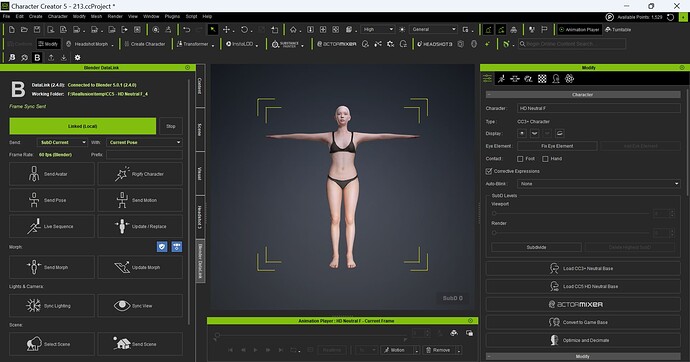Screen dimensions: 690x362
Task: Open the atom physics tab in Modify
Action: click(569, 79)
